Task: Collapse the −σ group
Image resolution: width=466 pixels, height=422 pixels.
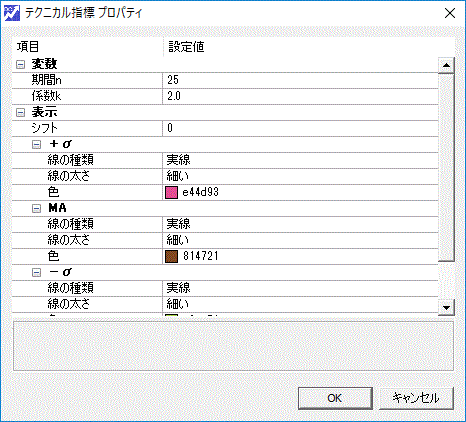Action: (x=36, y=272)
